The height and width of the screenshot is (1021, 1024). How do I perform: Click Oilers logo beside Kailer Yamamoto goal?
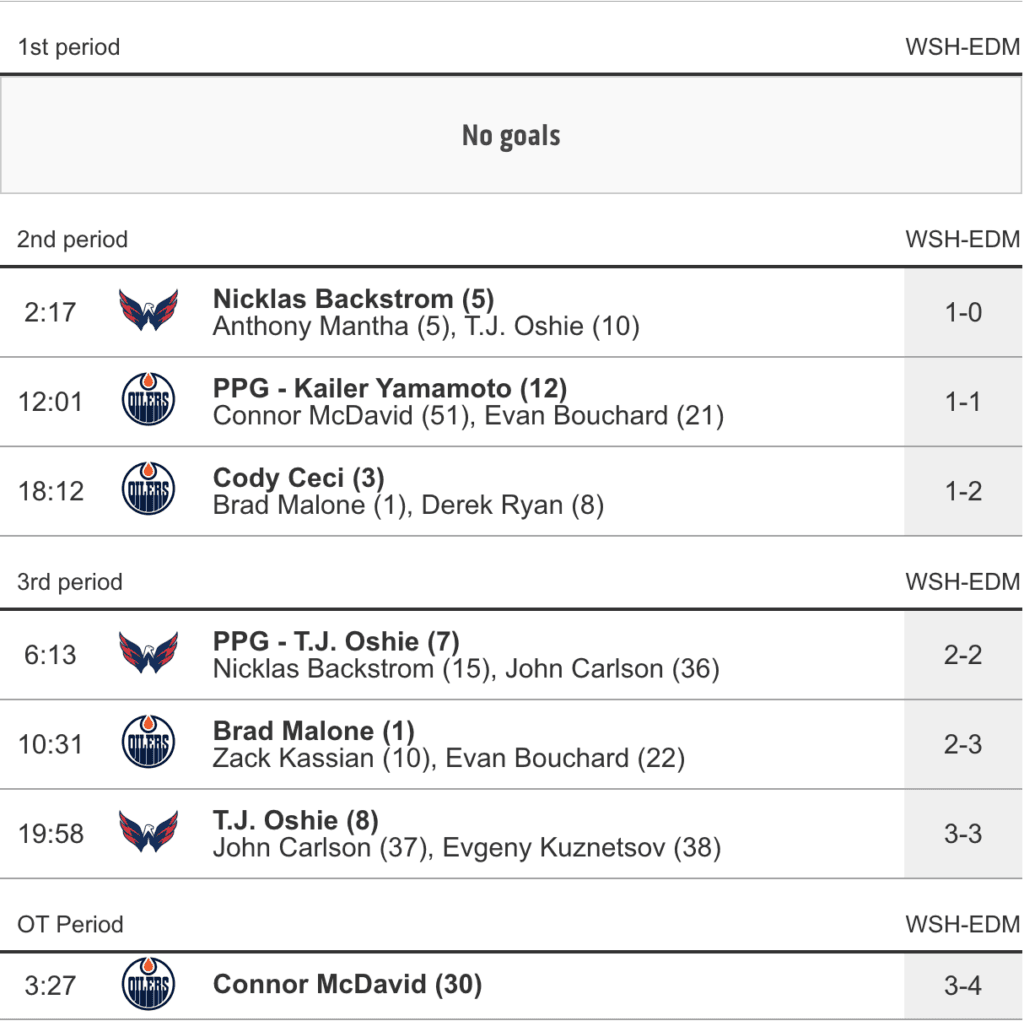148,401
